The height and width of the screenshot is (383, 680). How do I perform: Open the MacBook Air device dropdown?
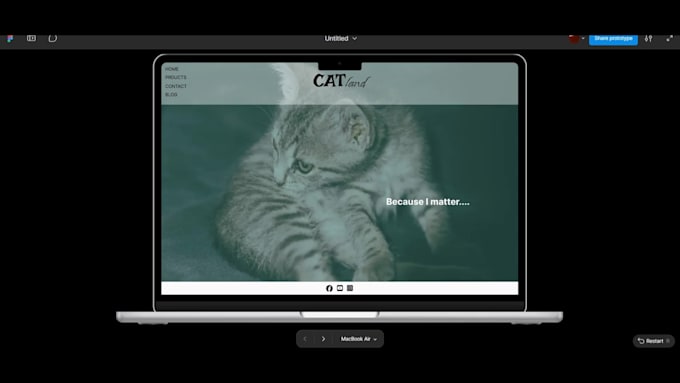point(359,339)
